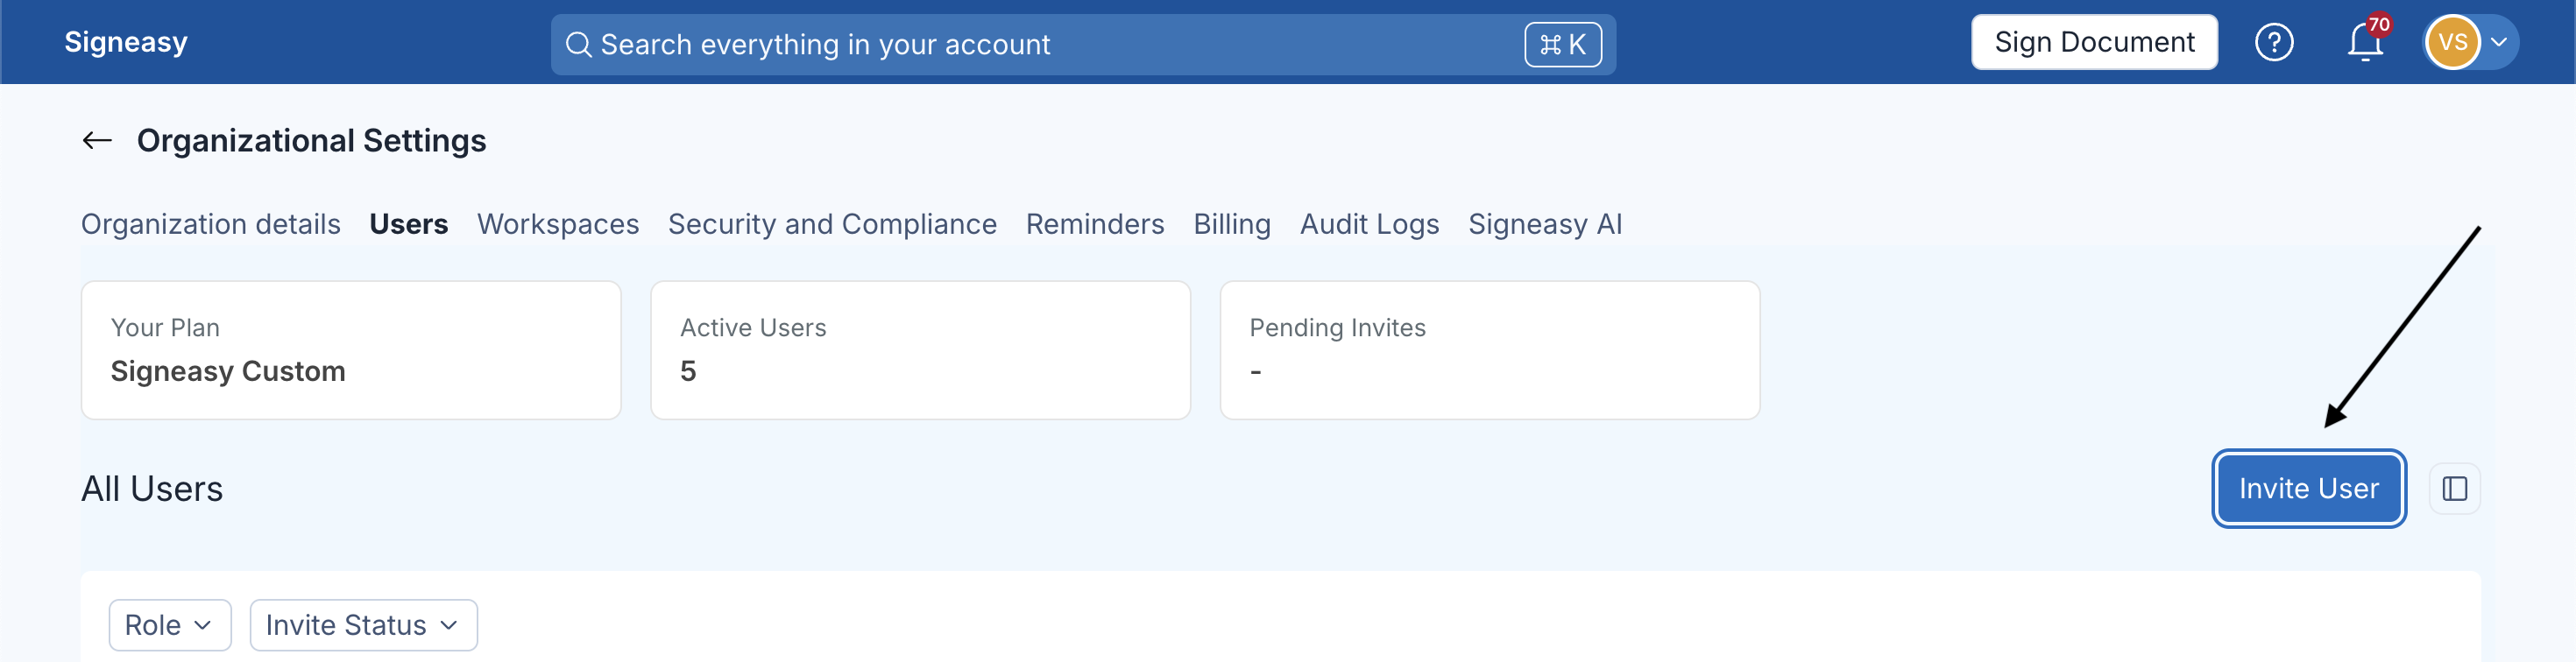Image resolution: width=2576 pixels, height=662 pixels.
Task: Expand the profile menu chevron
Action: pyautogui.click(x=2498, y=43)
